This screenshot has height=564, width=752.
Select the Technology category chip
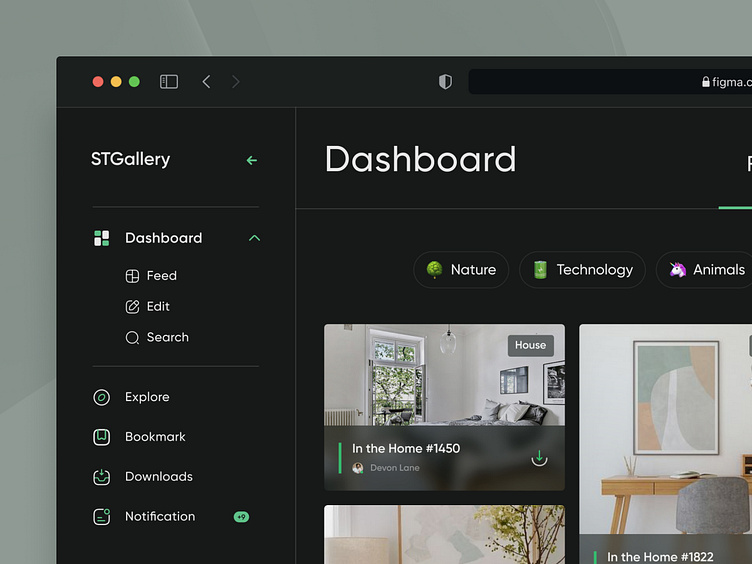pos(582,270)
